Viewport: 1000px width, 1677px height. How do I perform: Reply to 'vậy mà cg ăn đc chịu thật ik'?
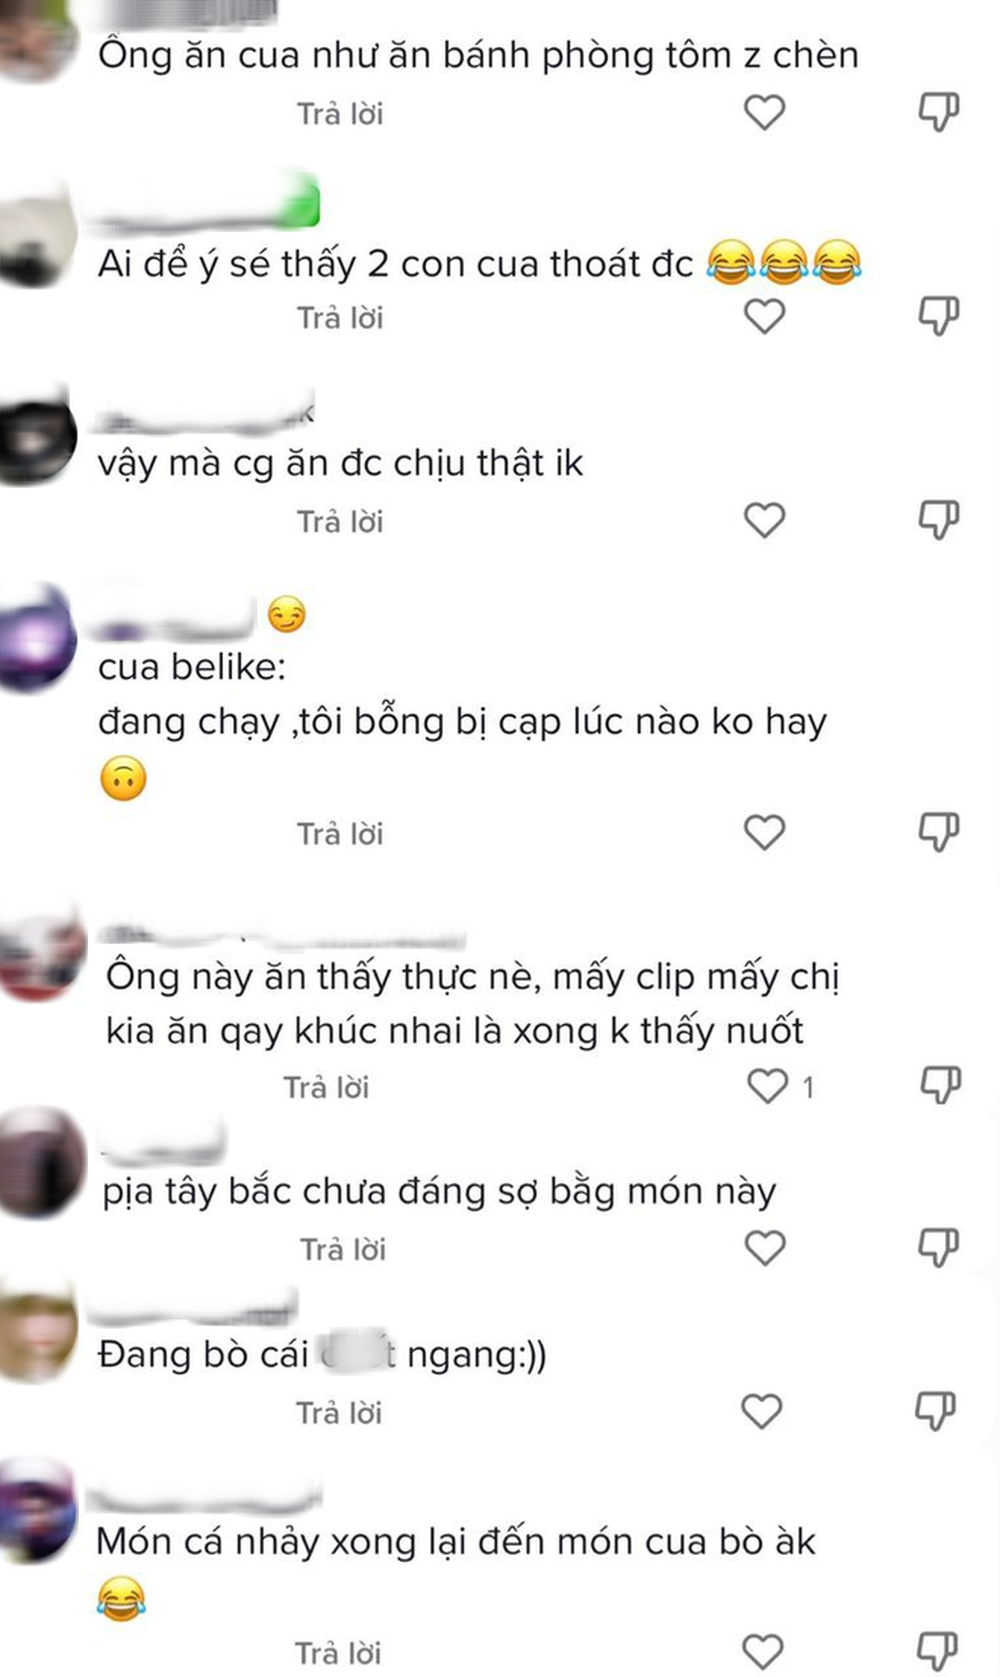[x=340, y=522]
